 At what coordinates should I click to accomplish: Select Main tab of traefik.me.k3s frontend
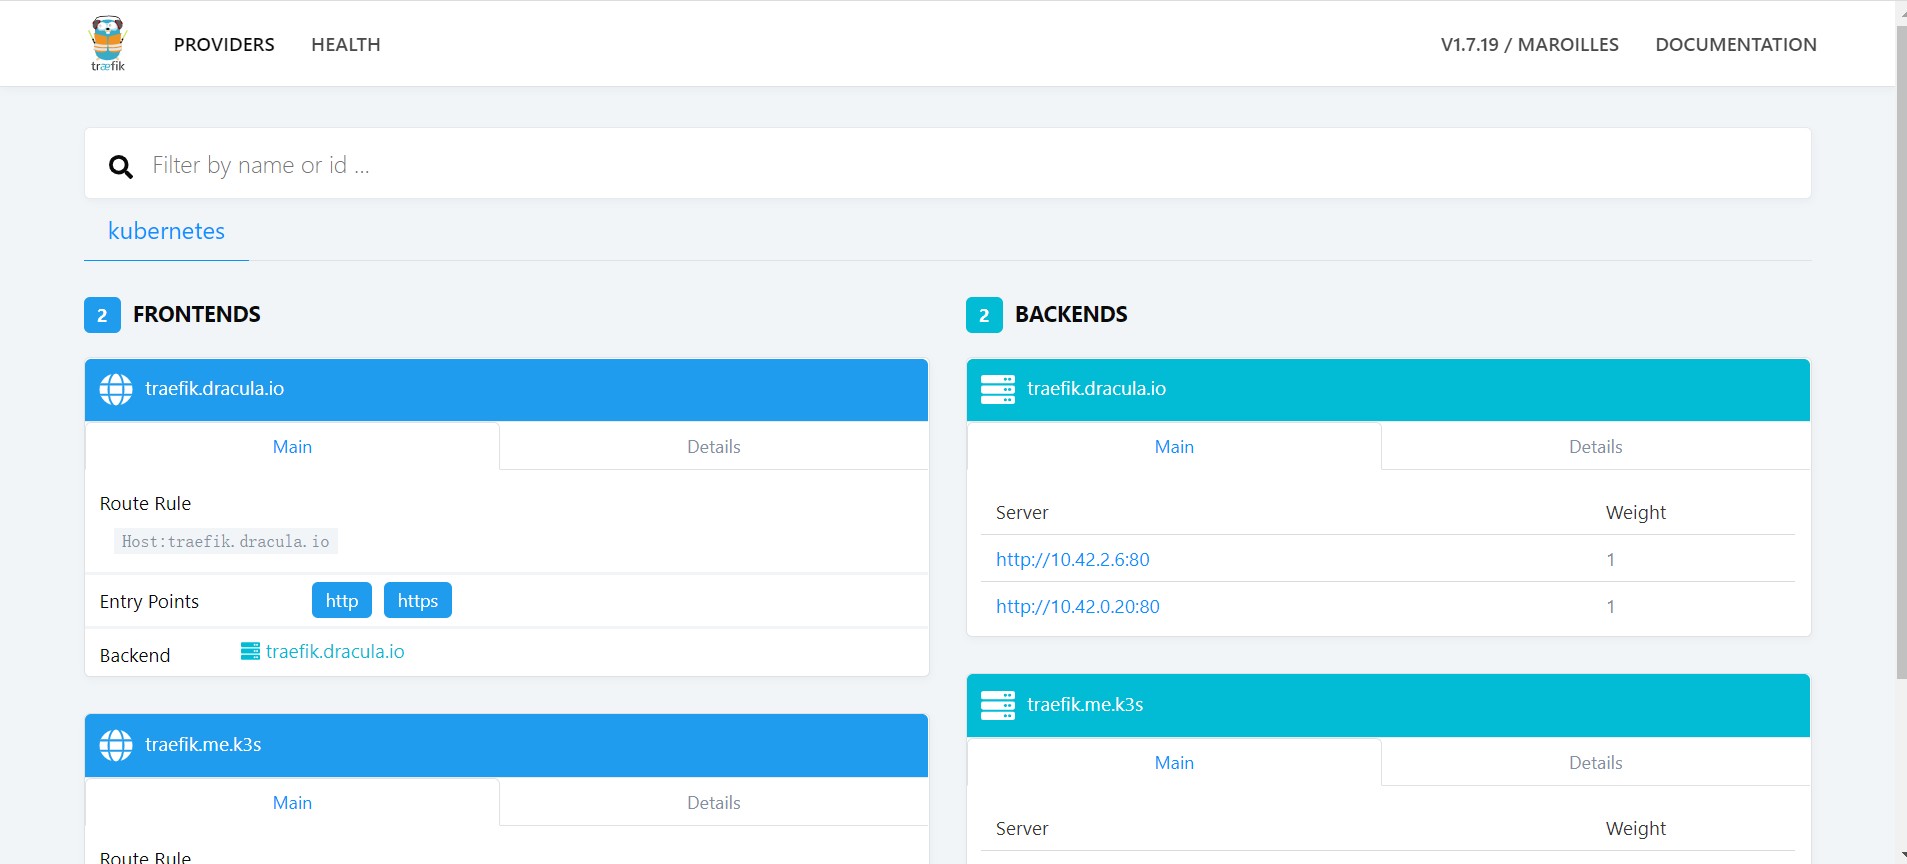click(x=292, y=803)
